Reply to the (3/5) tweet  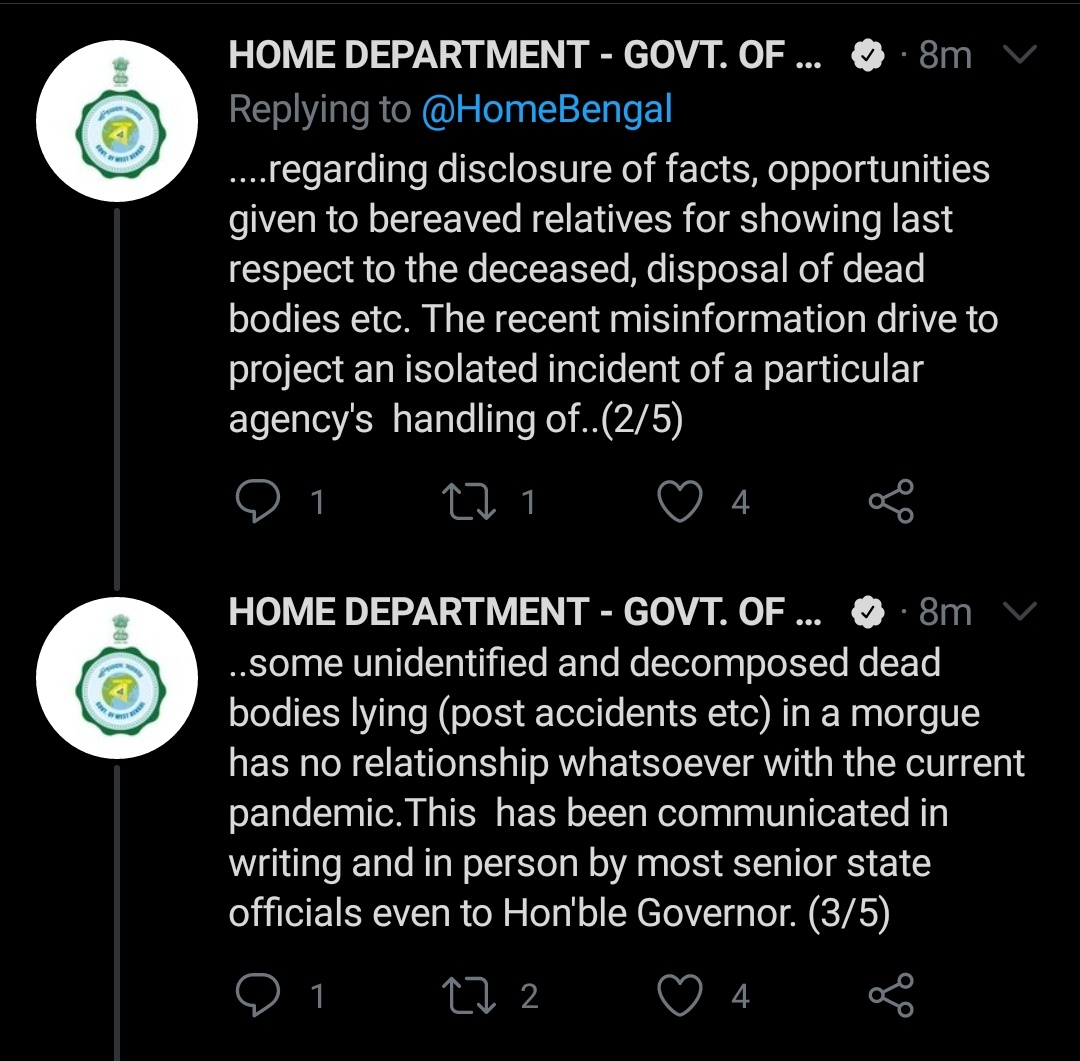(x=258, y=995)
